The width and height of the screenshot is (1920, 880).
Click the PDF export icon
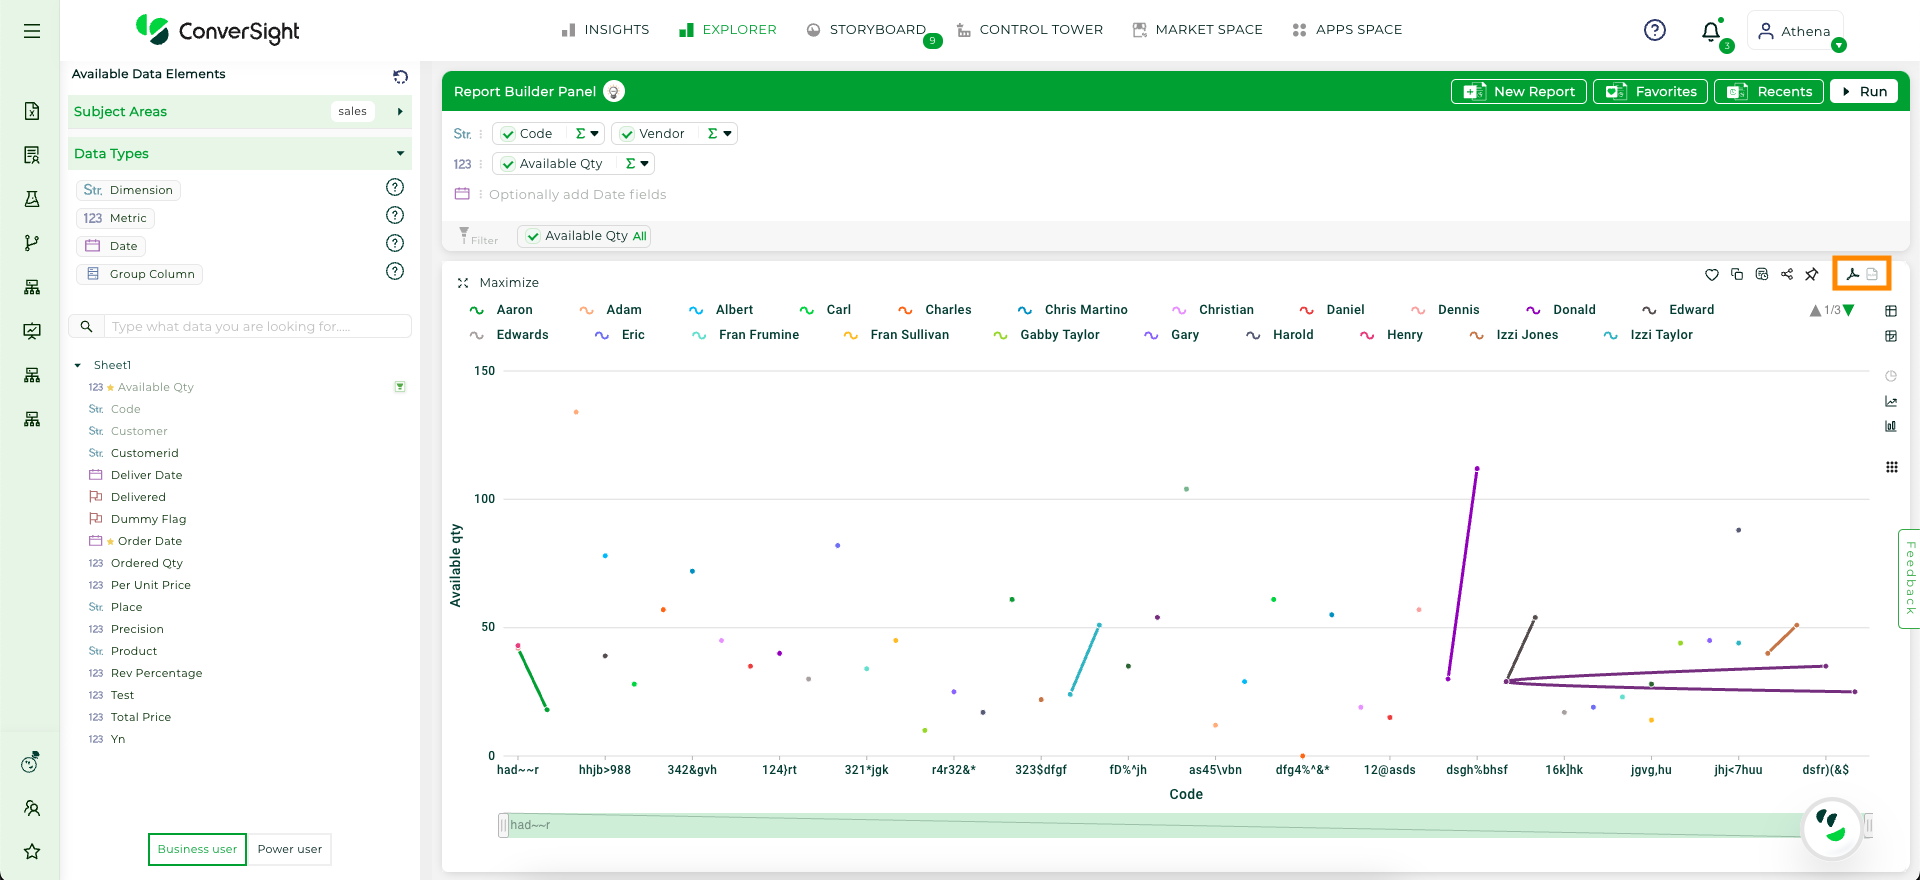1852,274
